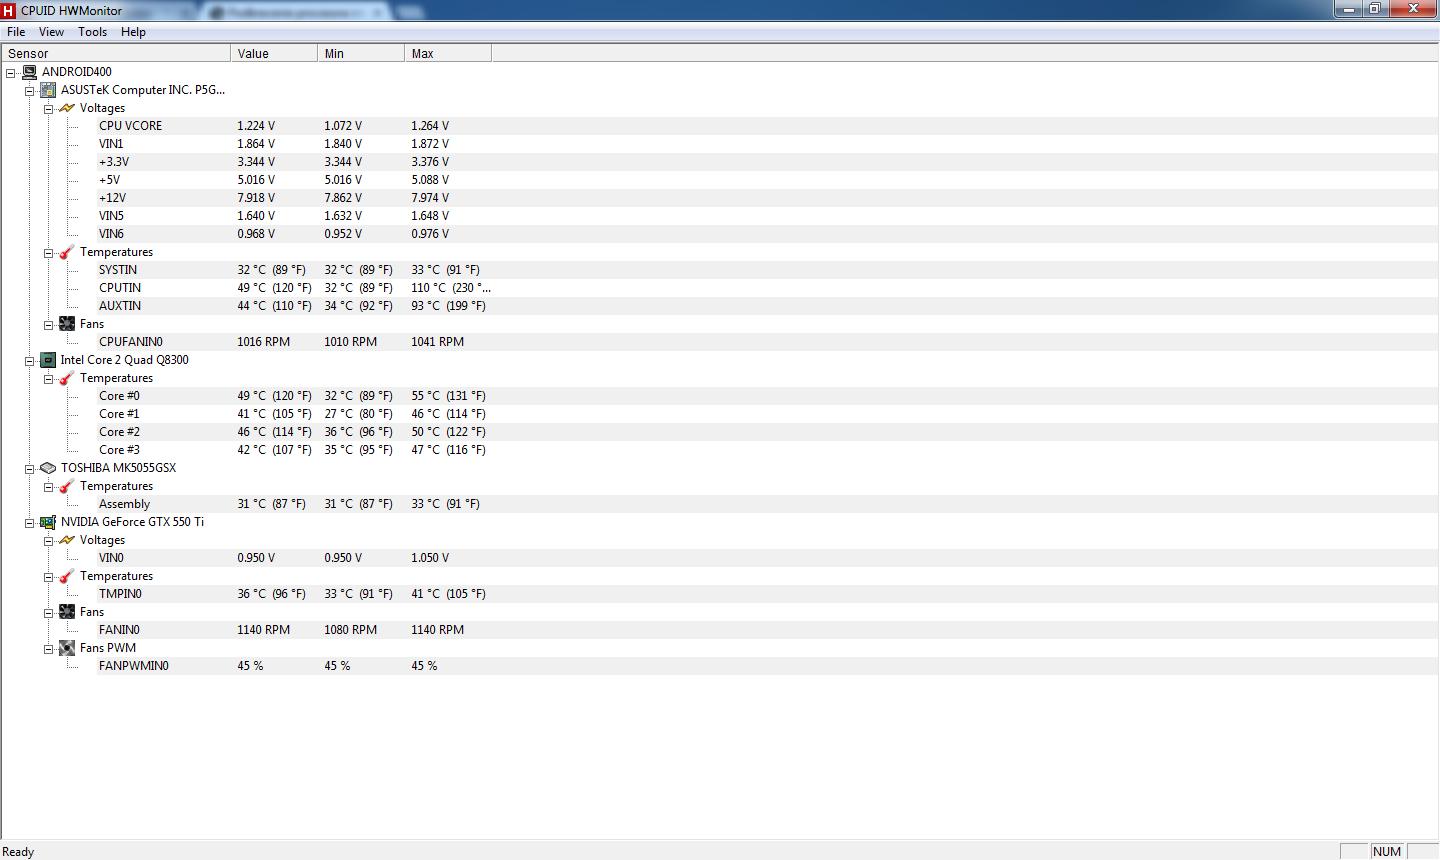Collapse the Fans PWM group
The image size is (1440, 860).
click(x=48, y=649)
